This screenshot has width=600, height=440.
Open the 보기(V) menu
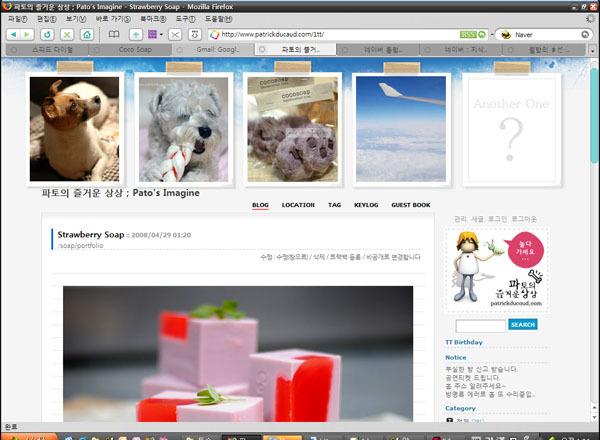pos(76,19)
